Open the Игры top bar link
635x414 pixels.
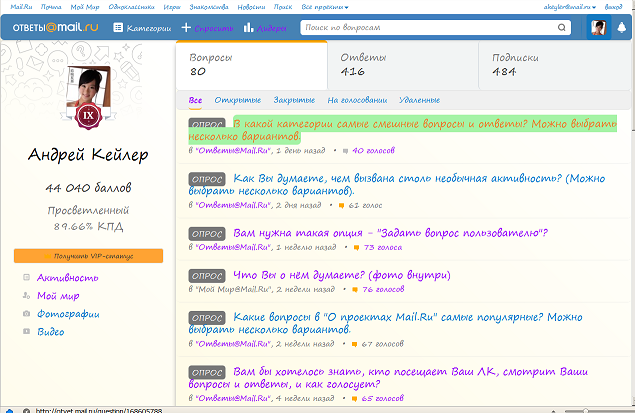point(172,7)
